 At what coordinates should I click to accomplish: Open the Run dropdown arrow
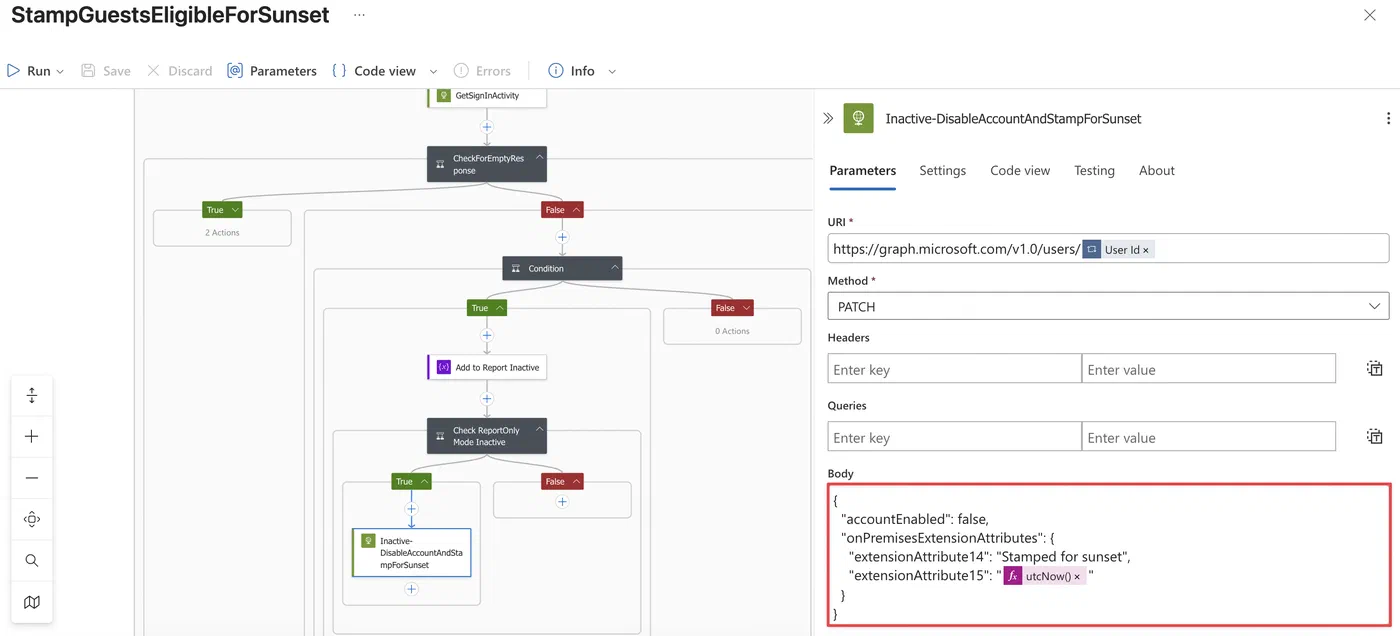click(60, 71)
